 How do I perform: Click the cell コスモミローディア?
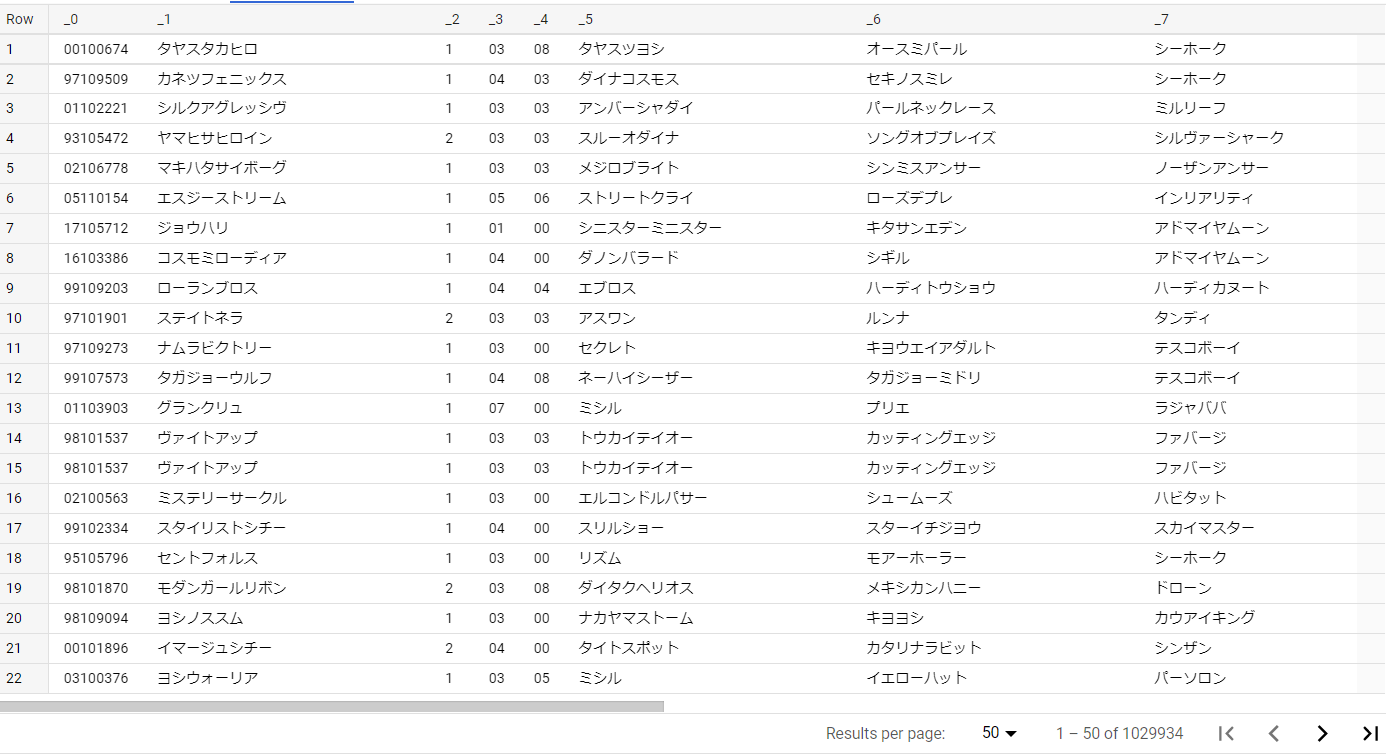coord(222,258)
